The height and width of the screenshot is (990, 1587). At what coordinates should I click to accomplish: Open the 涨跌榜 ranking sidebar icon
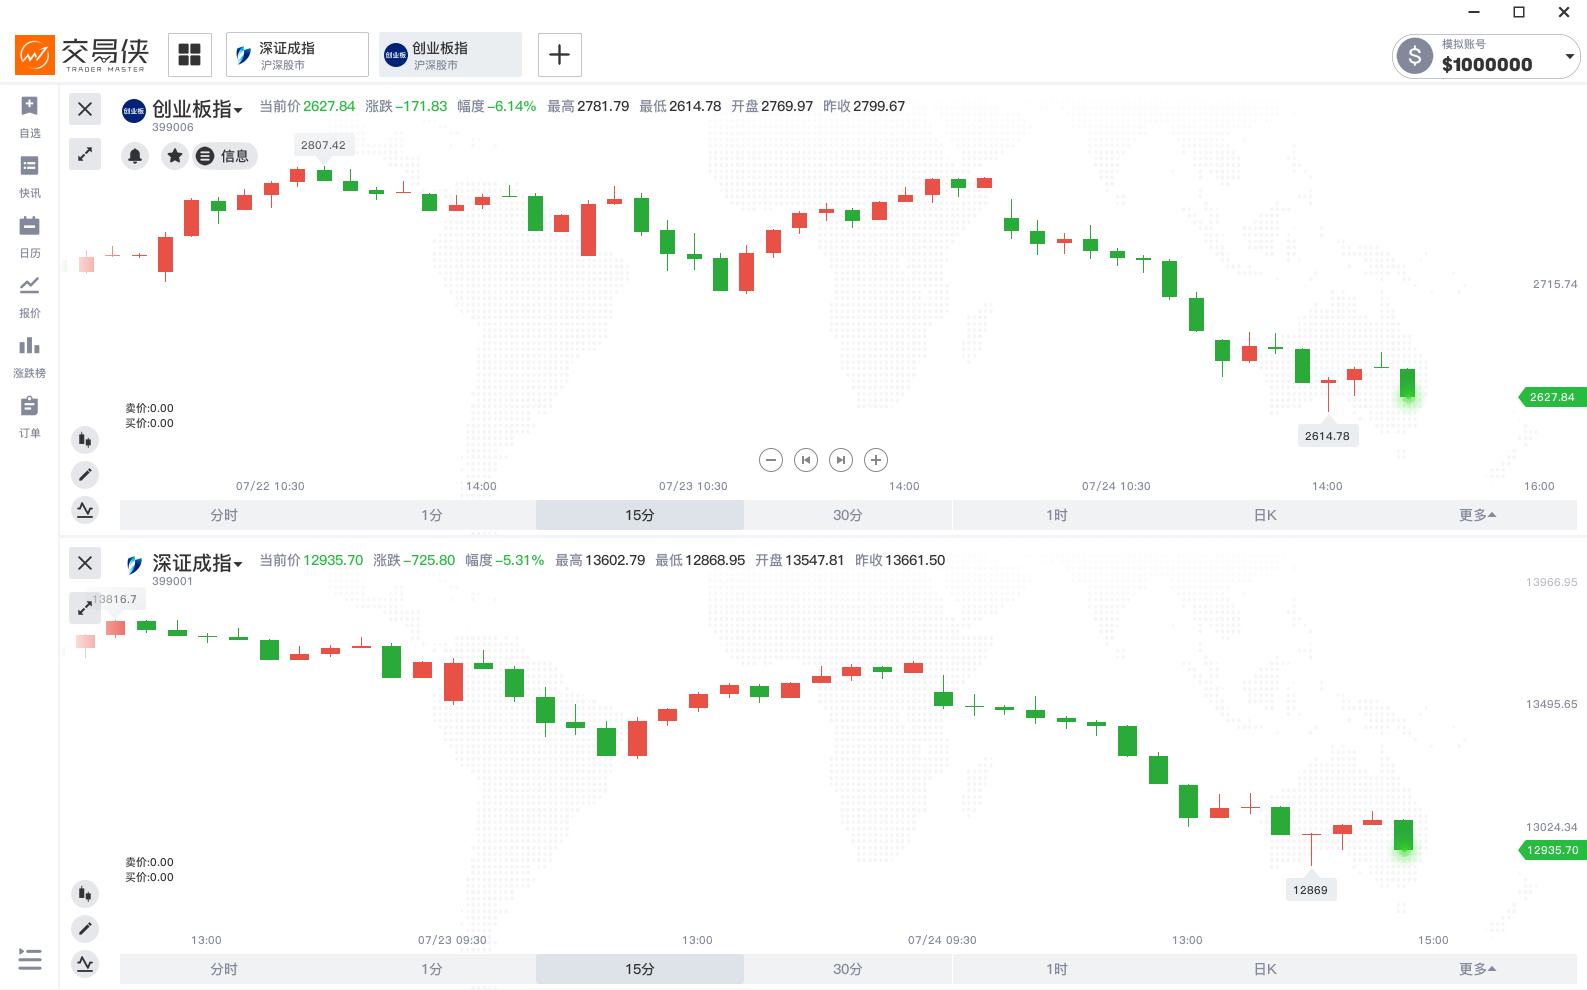(30, 347)
